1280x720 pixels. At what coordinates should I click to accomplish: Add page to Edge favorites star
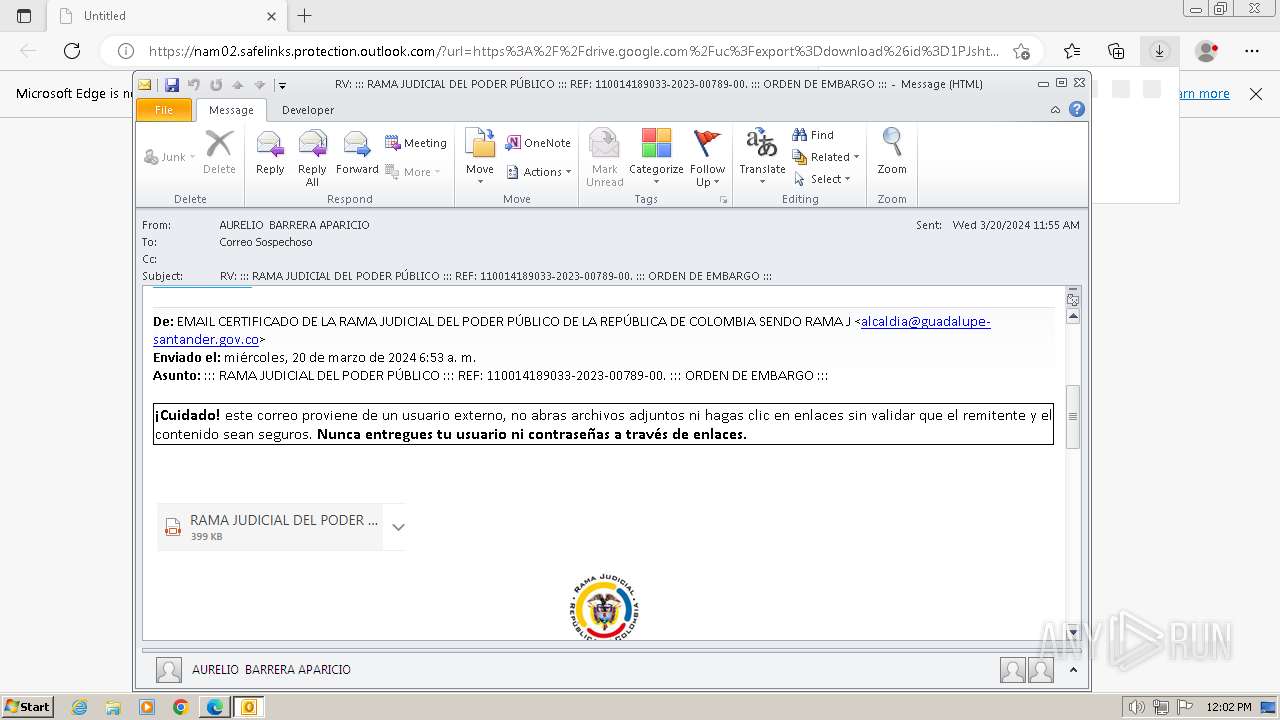point(1021,51)
